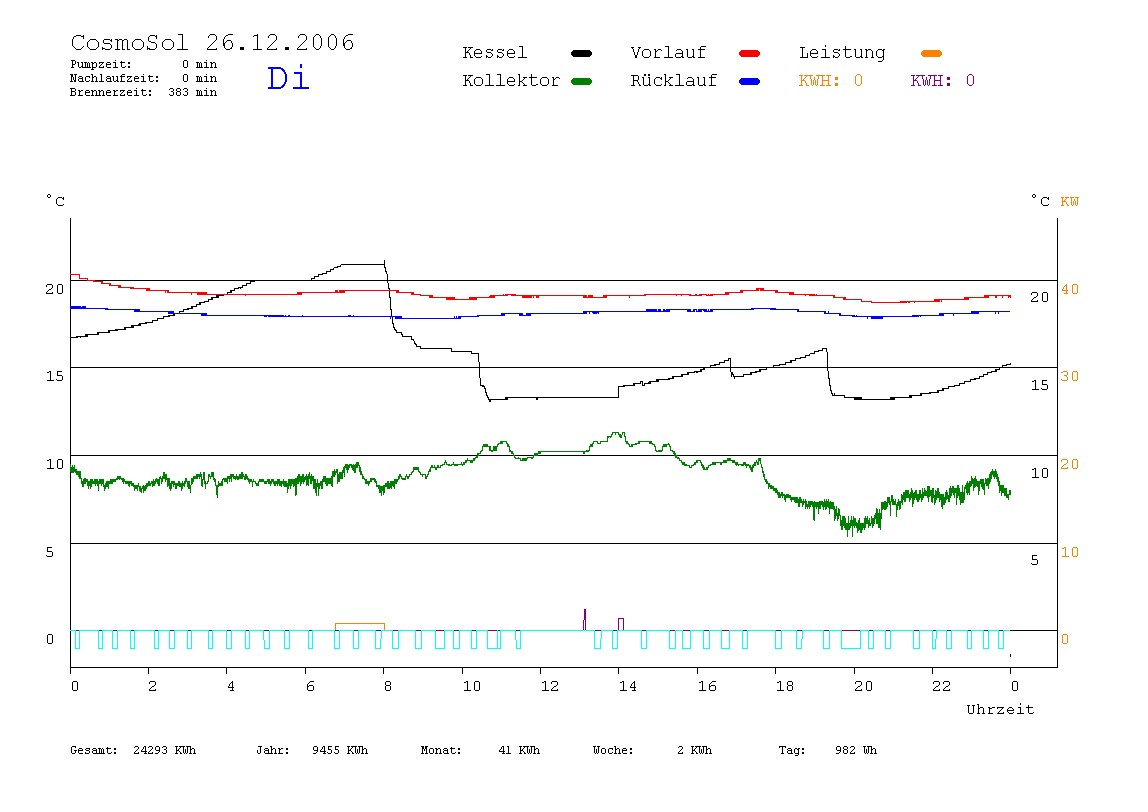Screen dimensions: 1148x812
Task: Click the 'Kollektor' legend text
Action: coord(511,81)
